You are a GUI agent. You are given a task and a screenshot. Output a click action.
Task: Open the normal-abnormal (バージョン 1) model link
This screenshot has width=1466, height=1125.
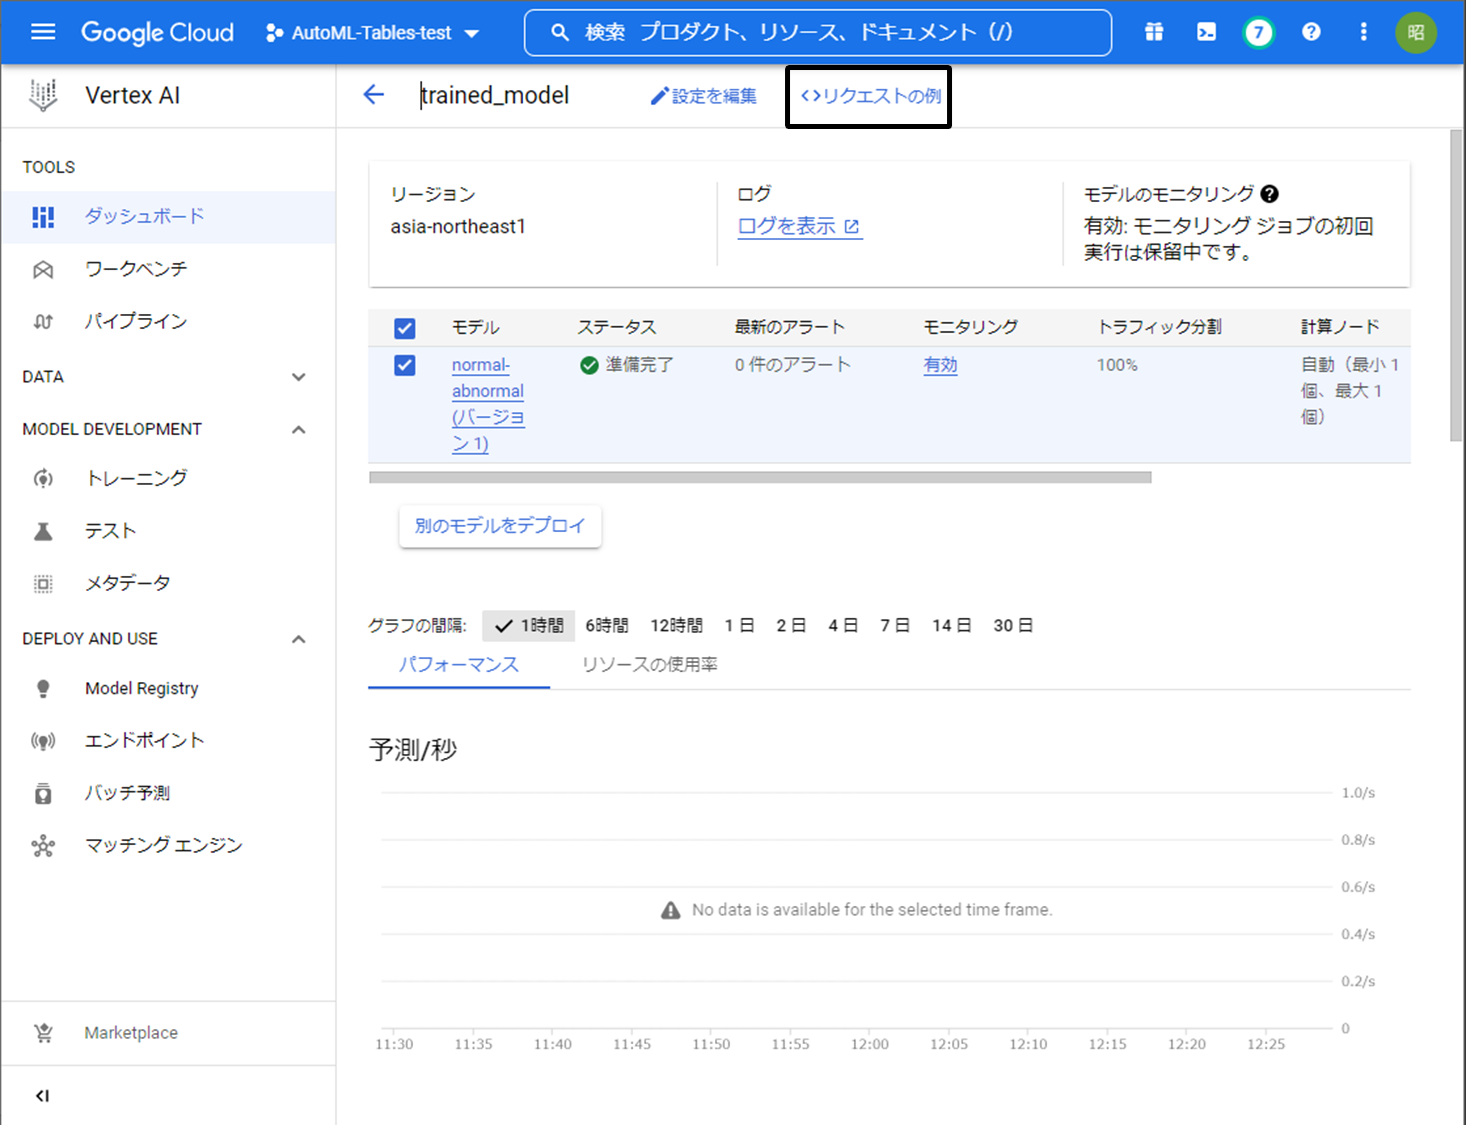tap(488, 404)
